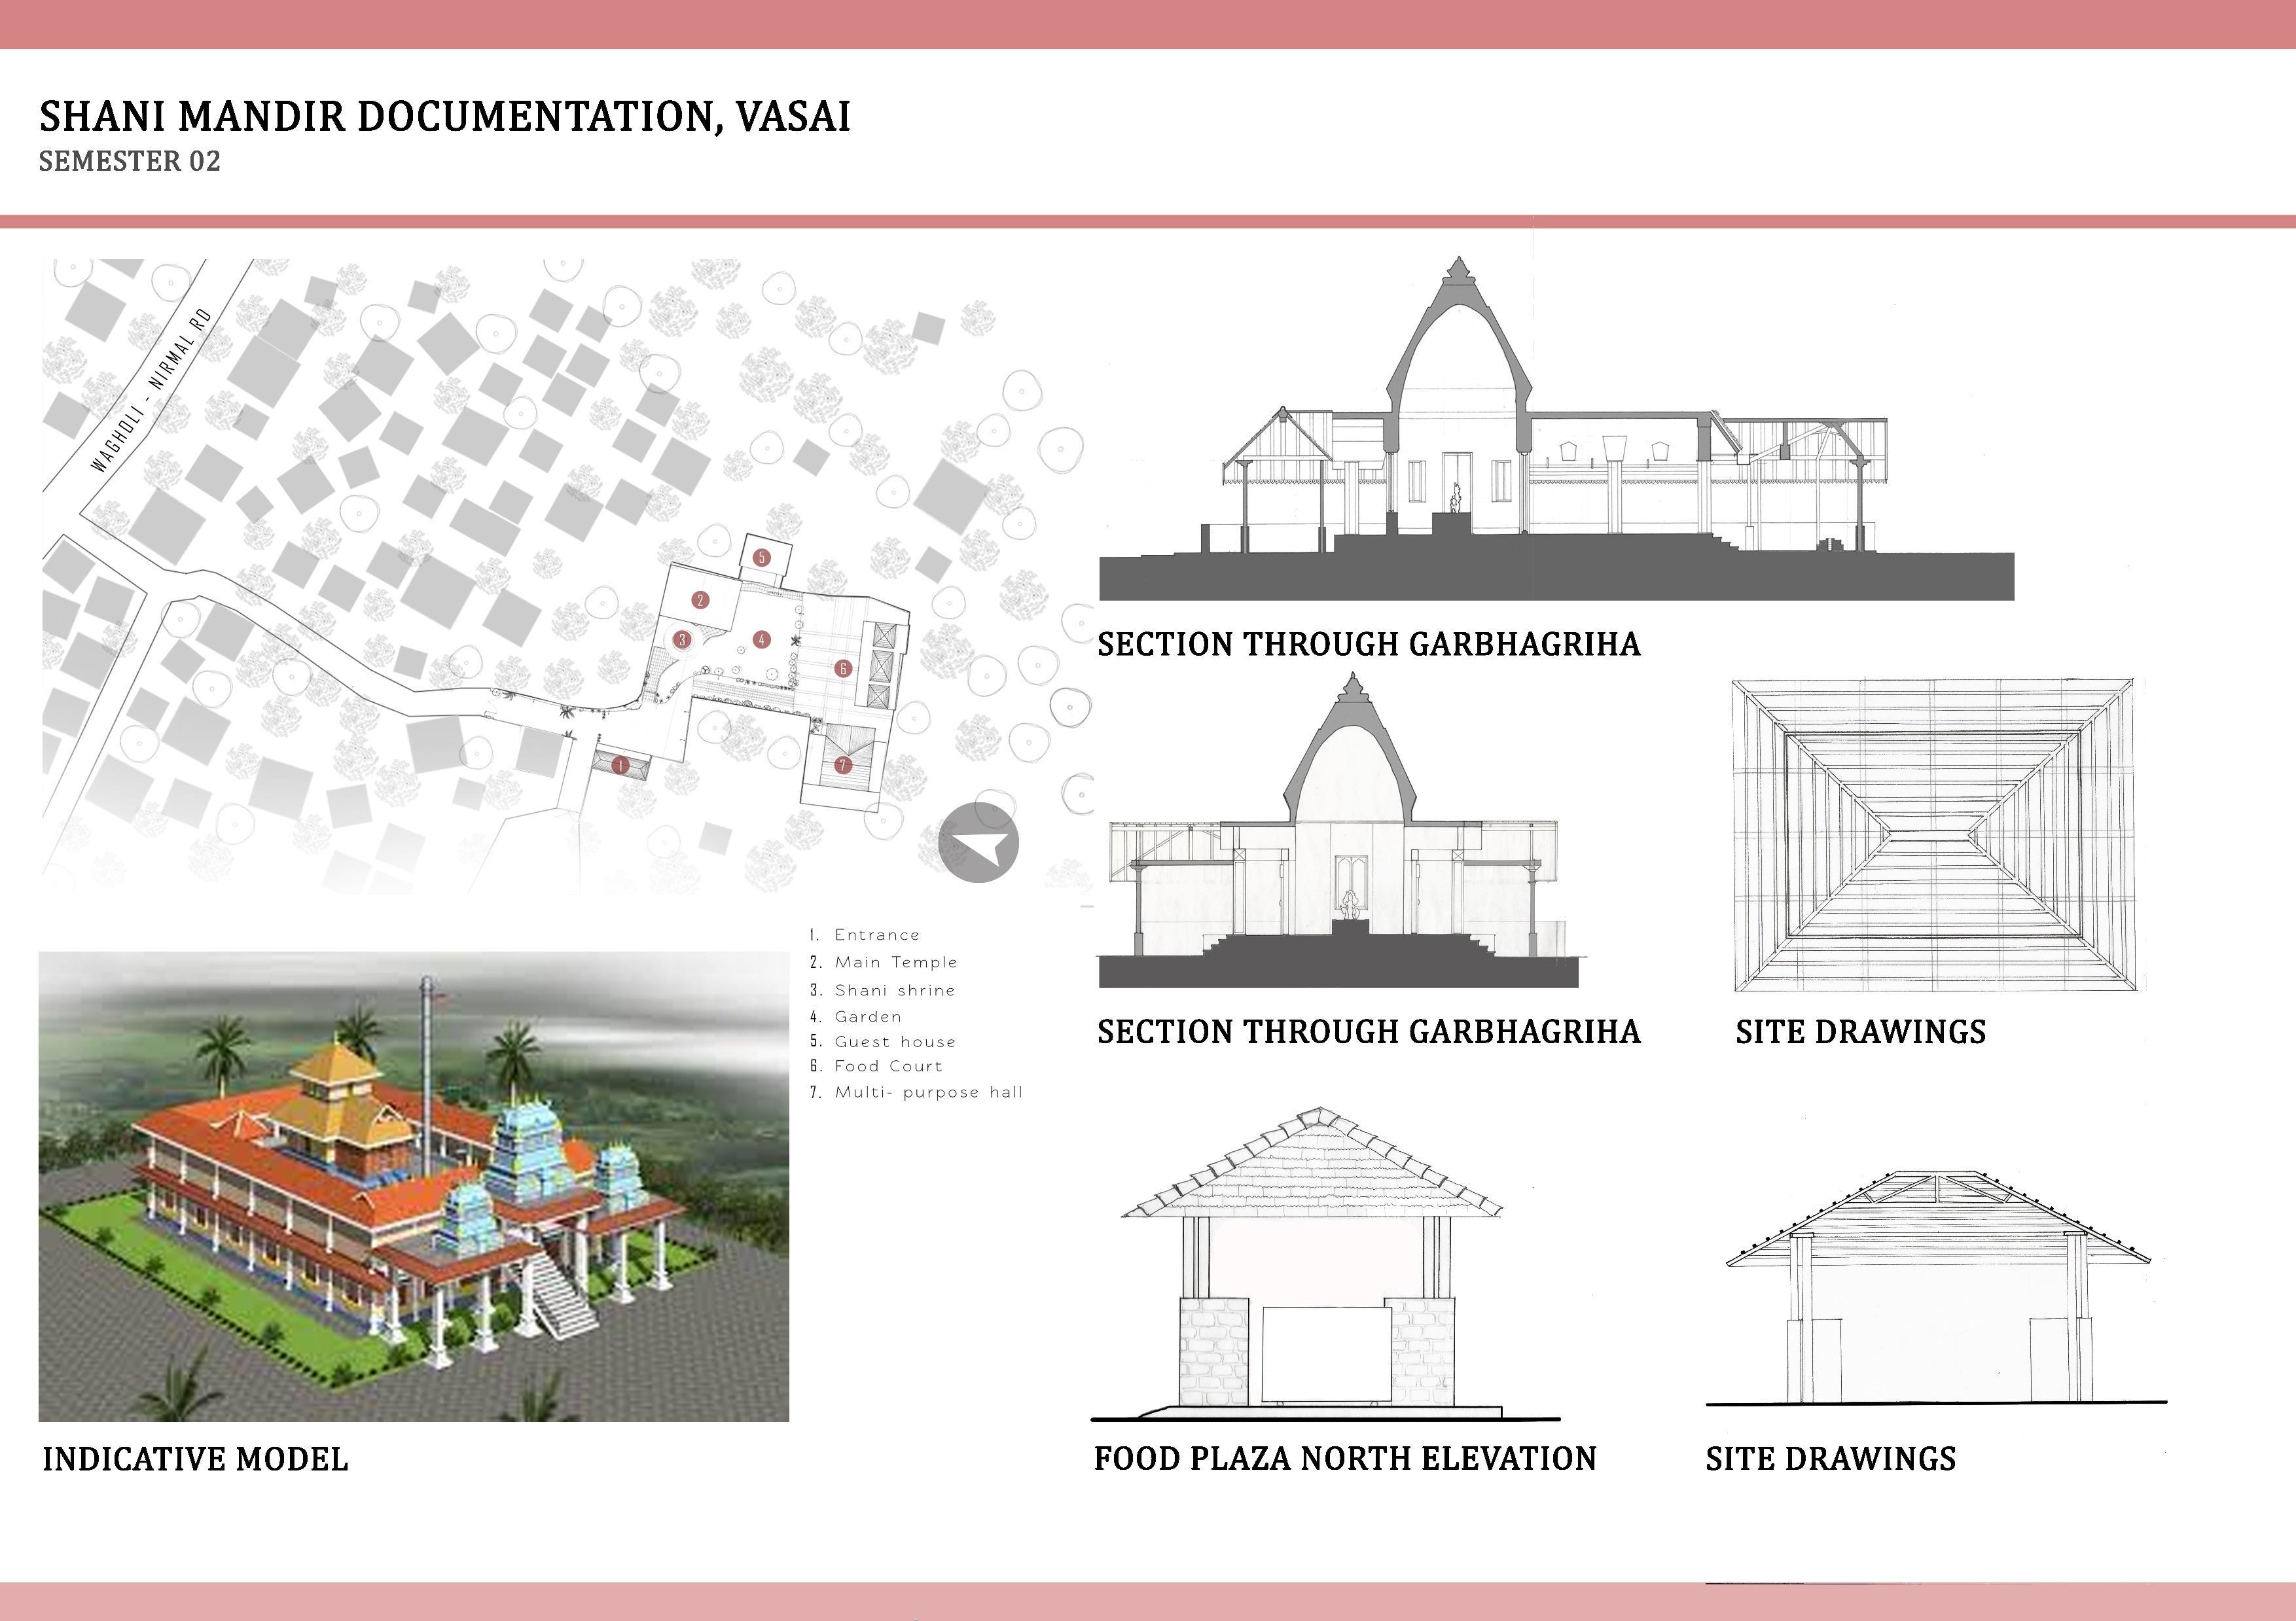The width and height of the screenshot is (2296, 1621).
Task: Select the Main Temple legend entry
Action: [x=895, y=962]
